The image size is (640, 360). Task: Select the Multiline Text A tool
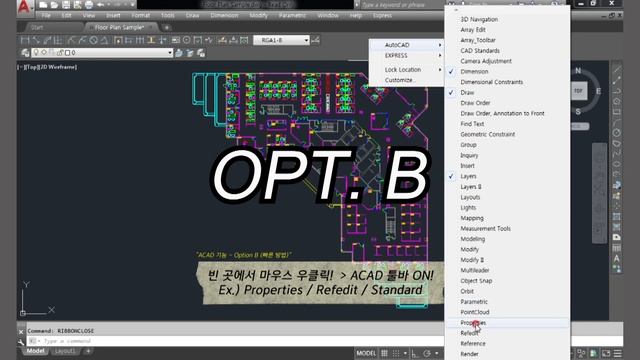pyautogui.click(x=616, y=258)
